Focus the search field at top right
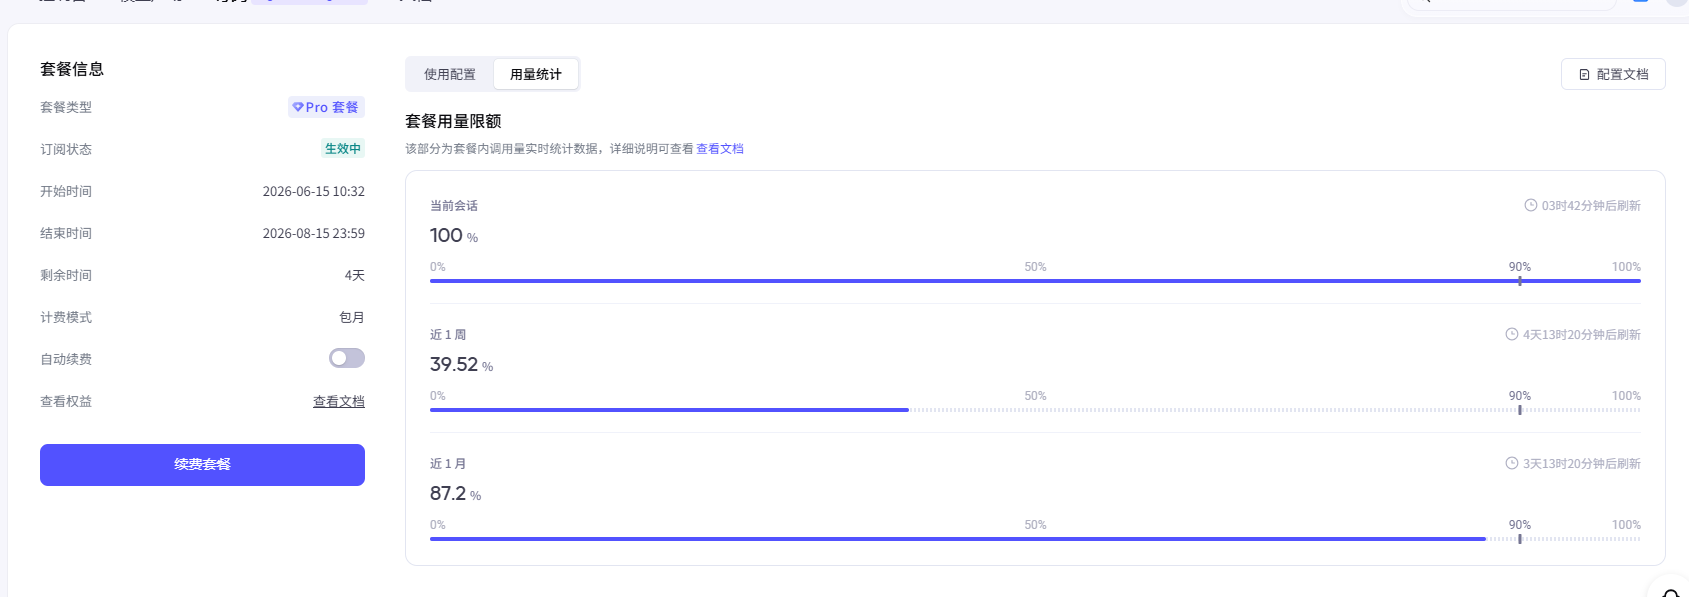The image size is (1689, 597). pos(1511,3)
